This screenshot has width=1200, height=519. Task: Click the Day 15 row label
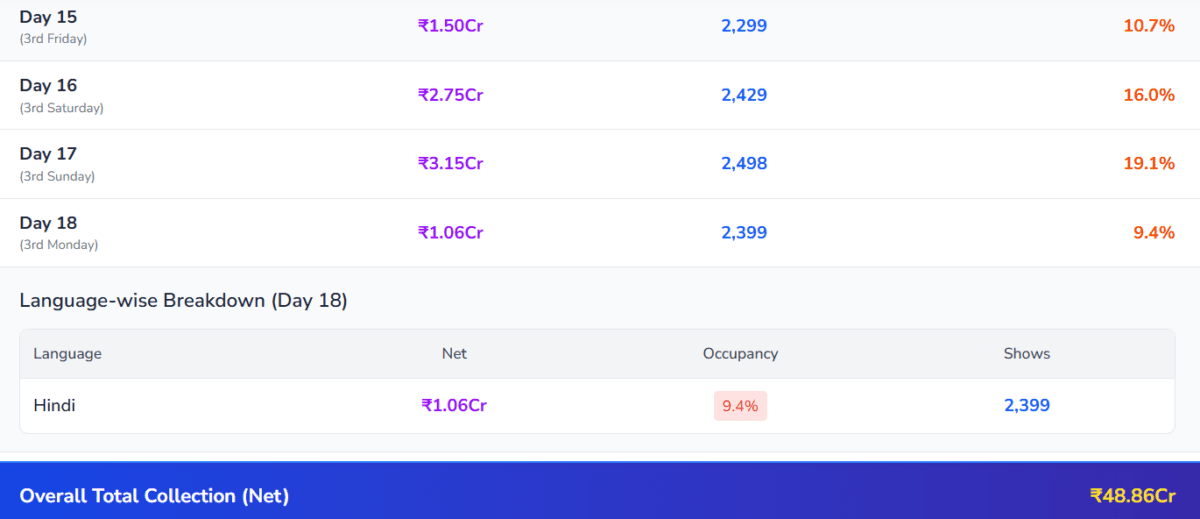[48, 18]
